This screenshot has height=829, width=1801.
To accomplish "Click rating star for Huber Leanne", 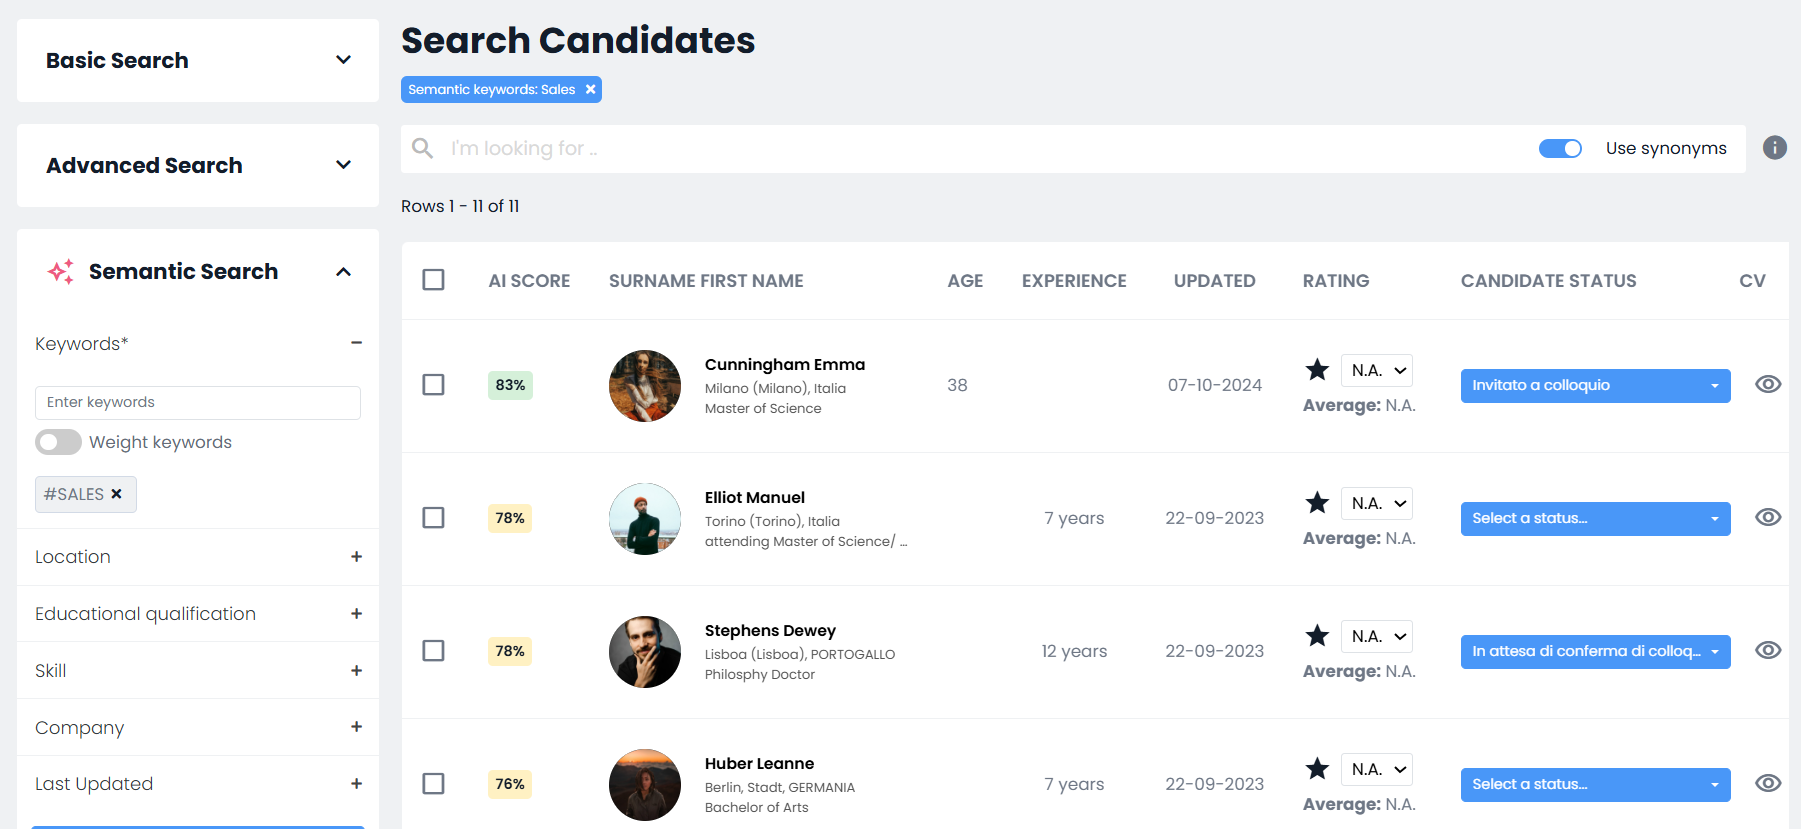I will pyautogui.click(x=1317, y=769).
